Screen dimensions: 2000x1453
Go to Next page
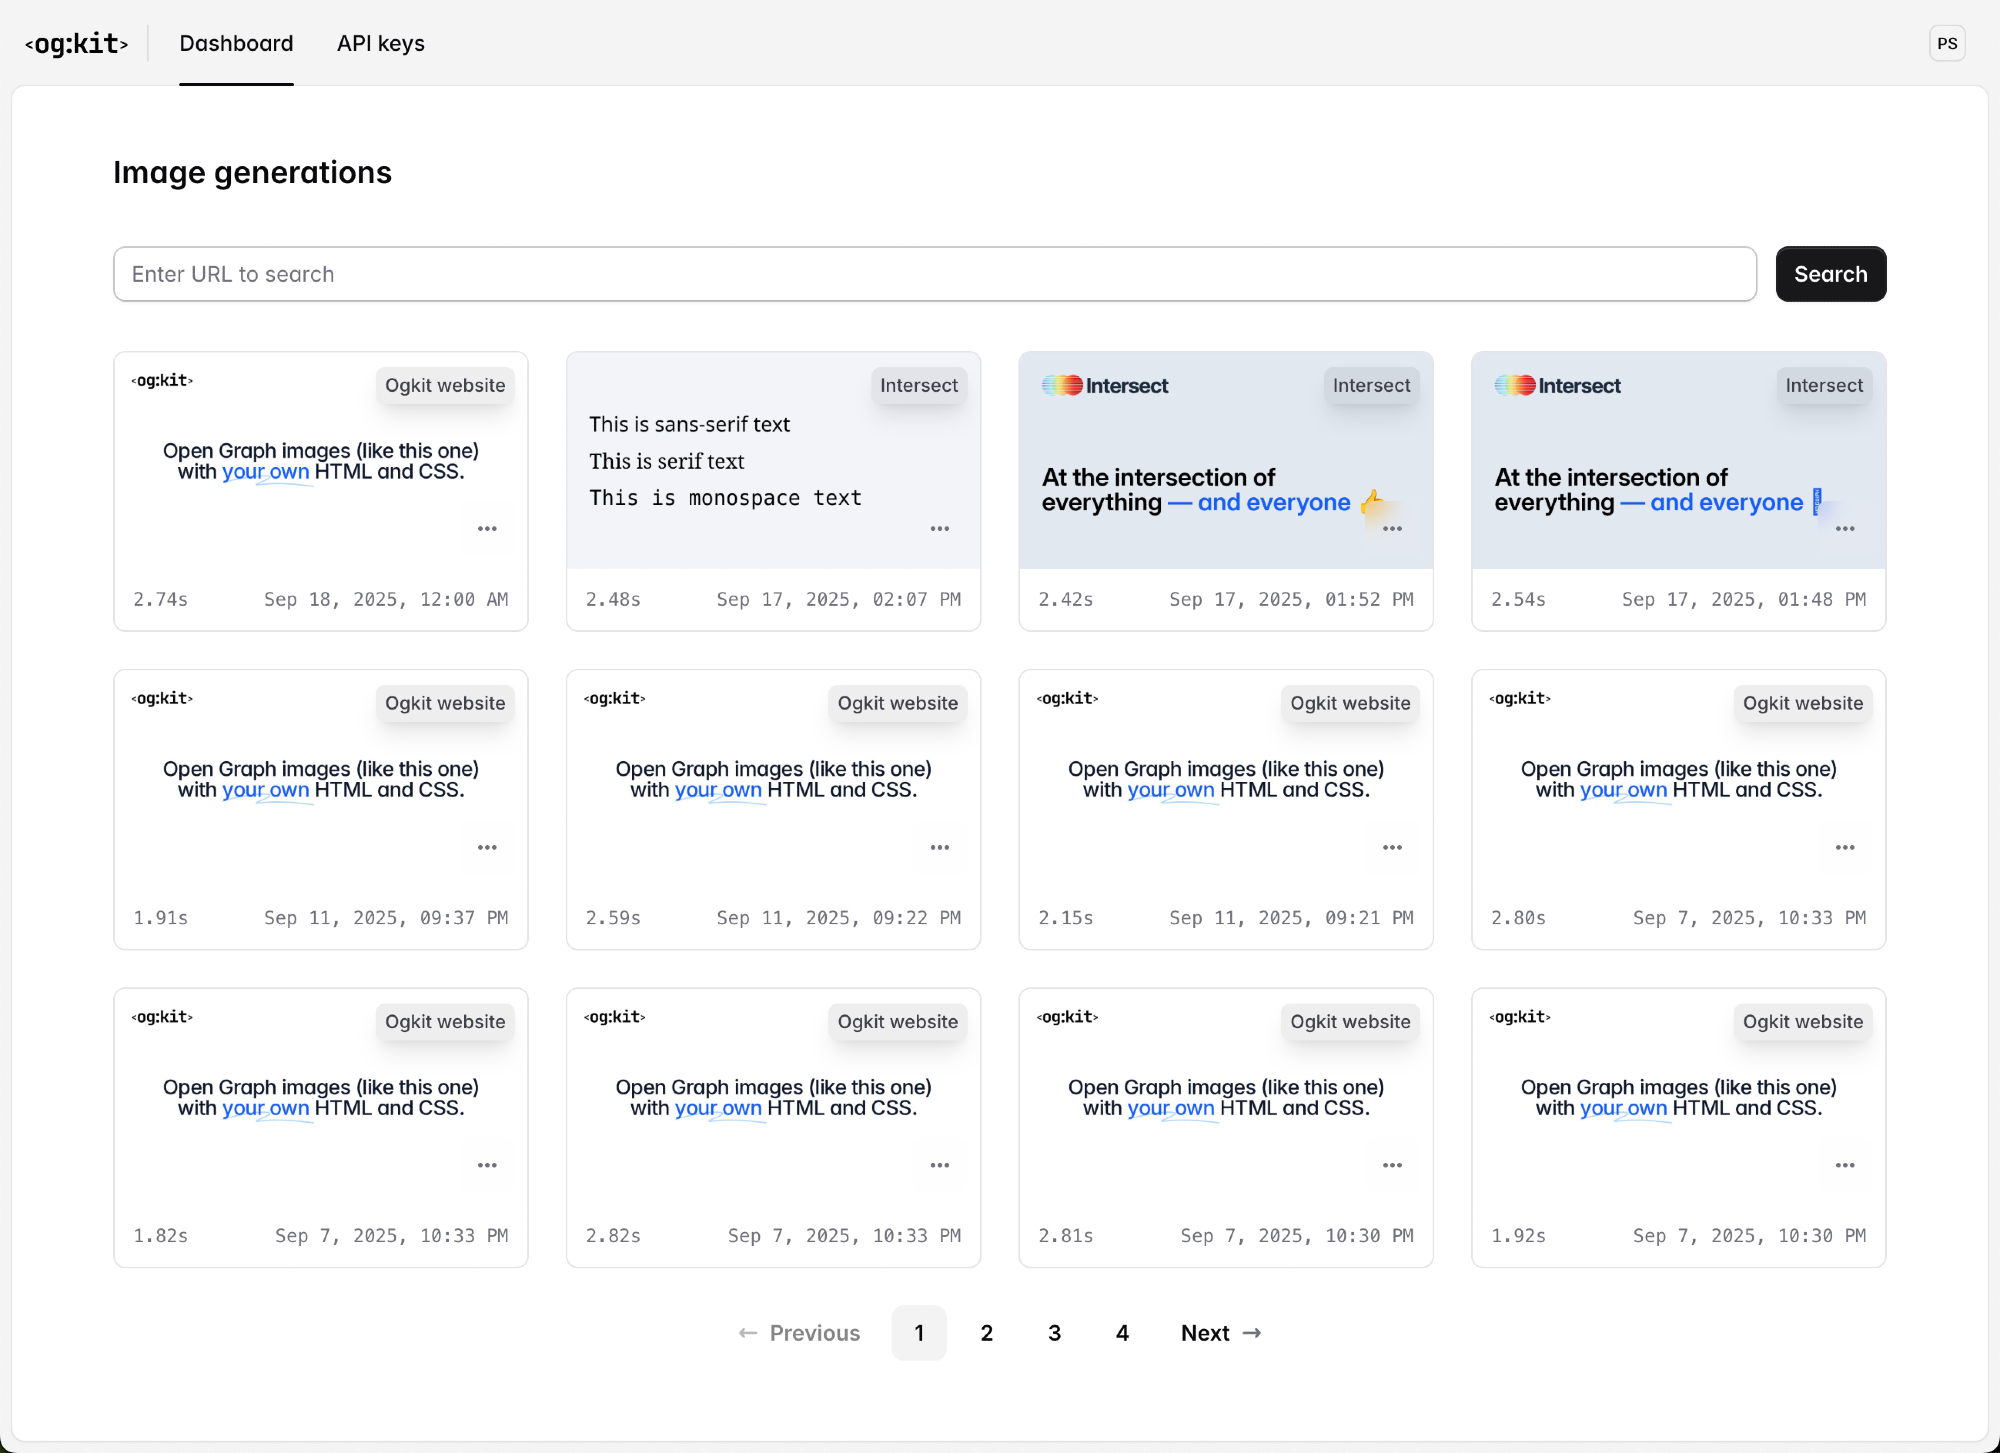point(1220,1333)
